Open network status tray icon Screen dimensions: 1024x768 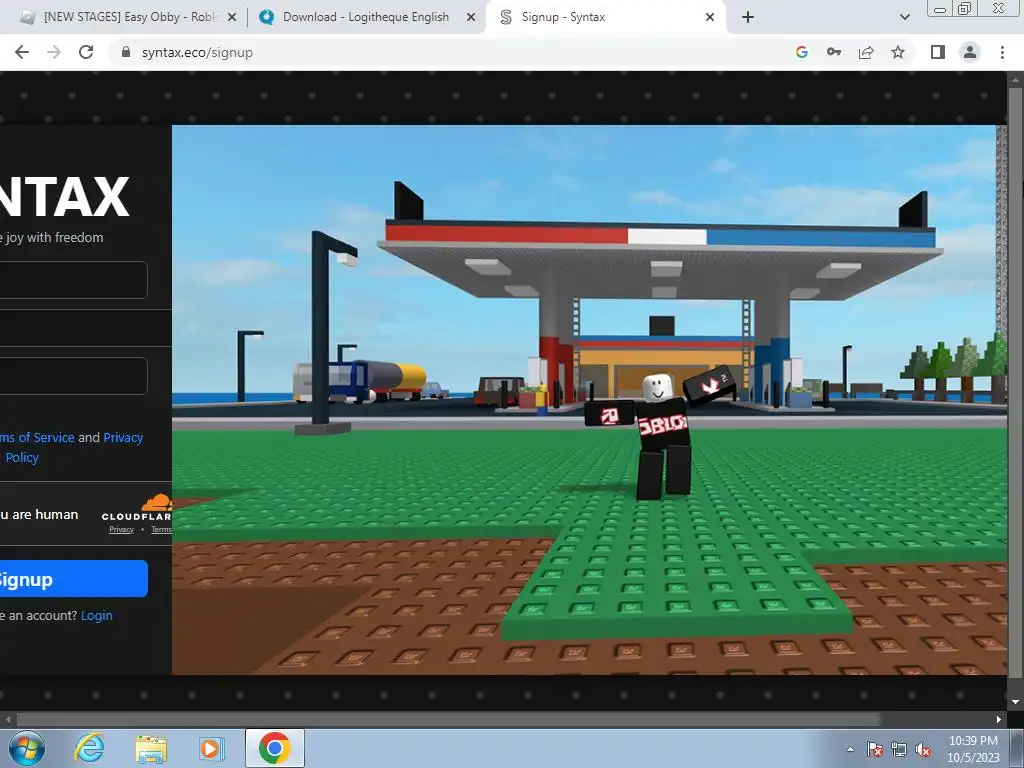pyautogui.click(x=899, y=749)
